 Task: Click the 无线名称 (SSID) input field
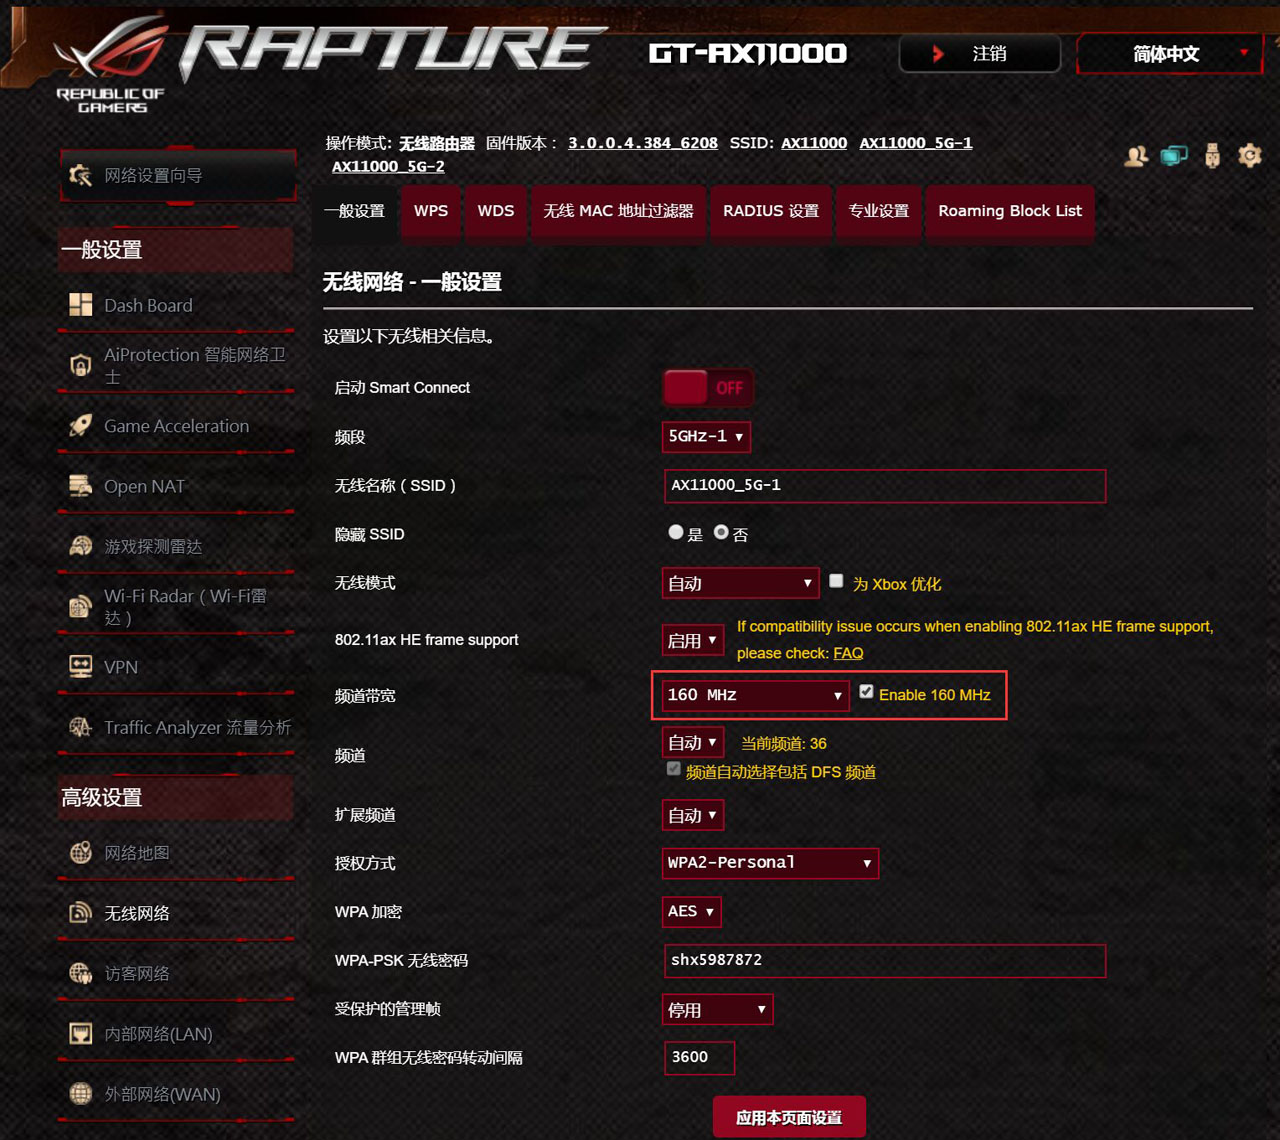[x=885, y=485]
